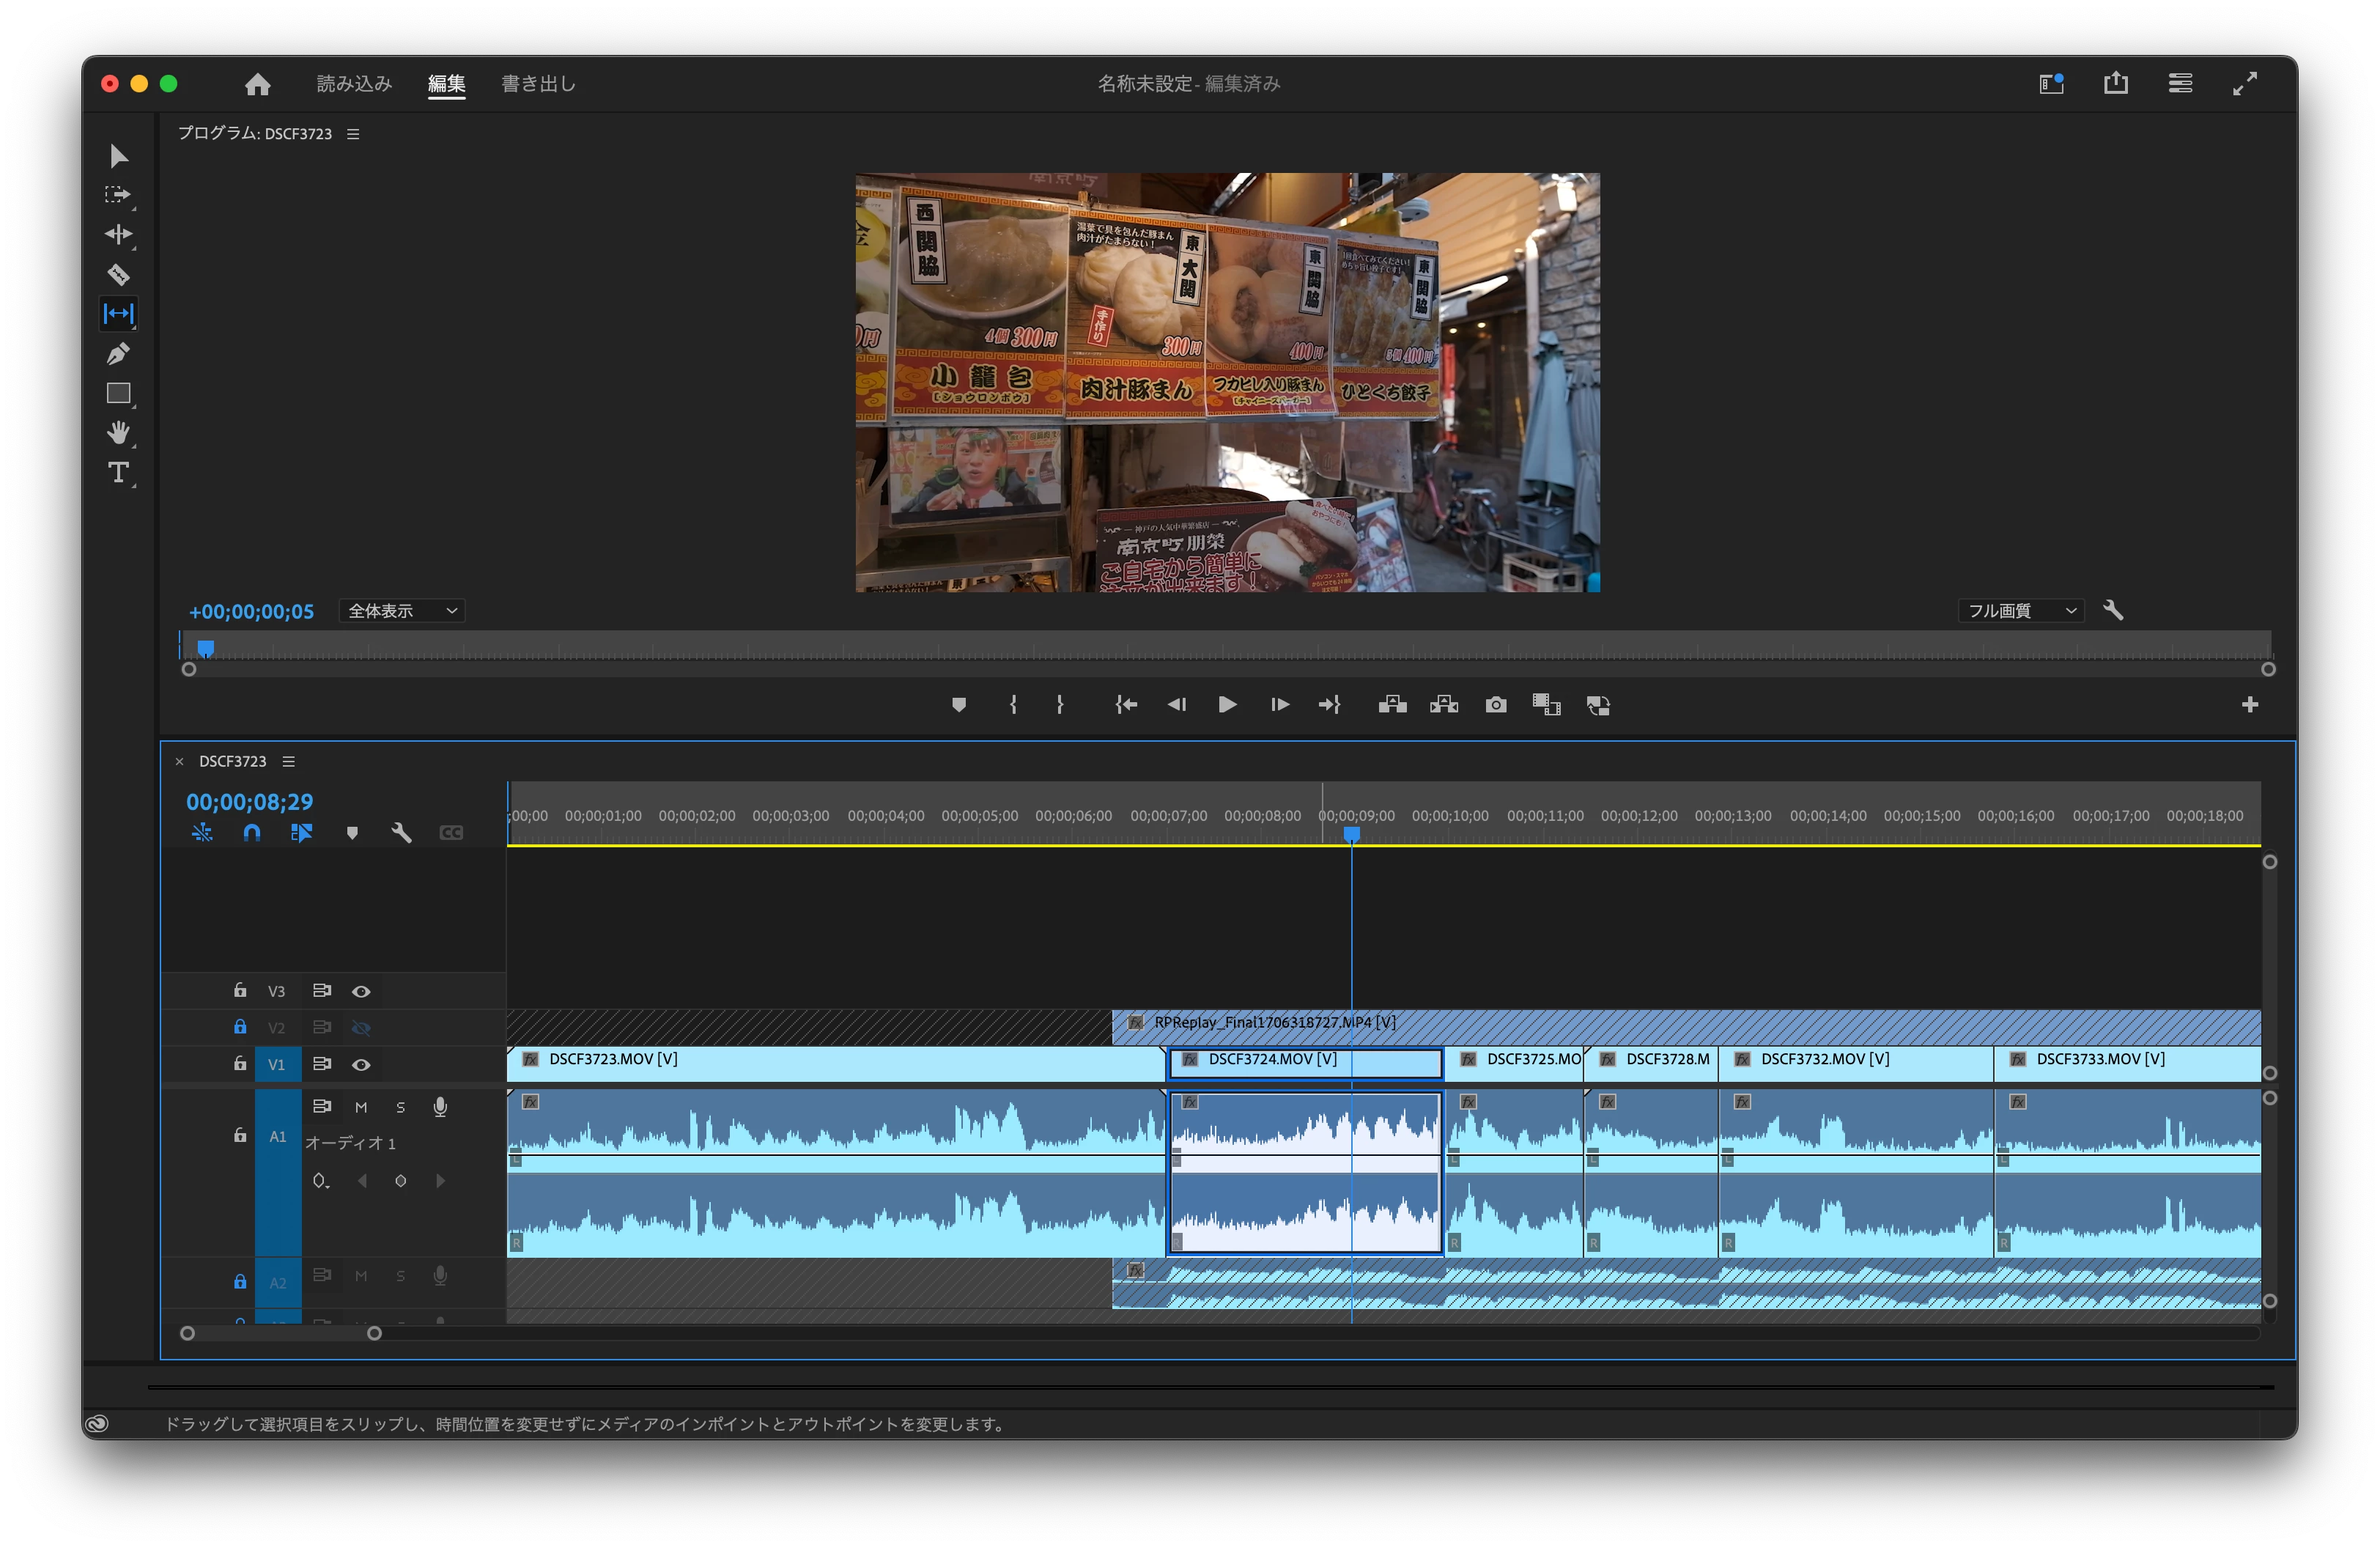Select the Pen tool
2380x1548 pixels.
click(118, 354)
